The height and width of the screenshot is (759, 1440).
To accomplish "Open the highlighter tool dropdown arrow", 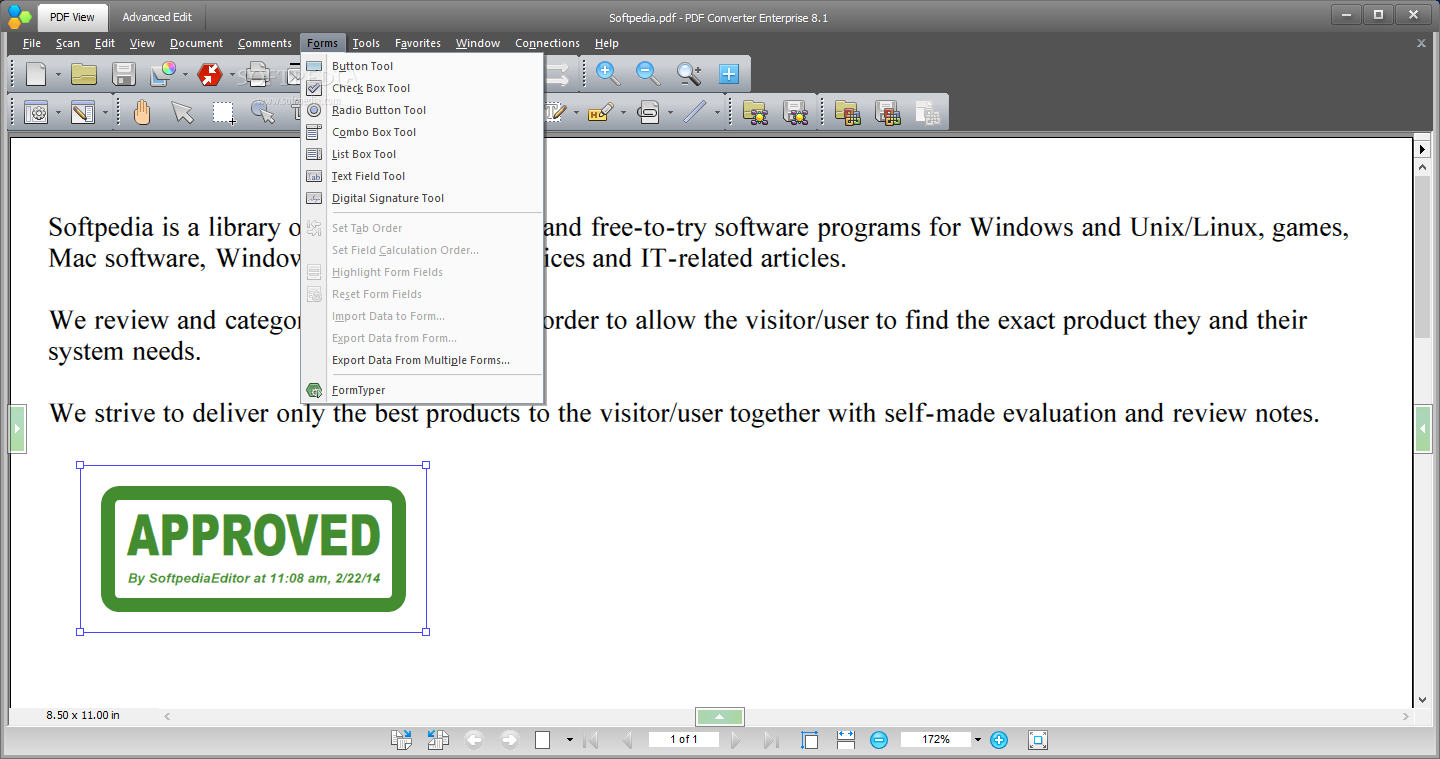I will point(623,113).
